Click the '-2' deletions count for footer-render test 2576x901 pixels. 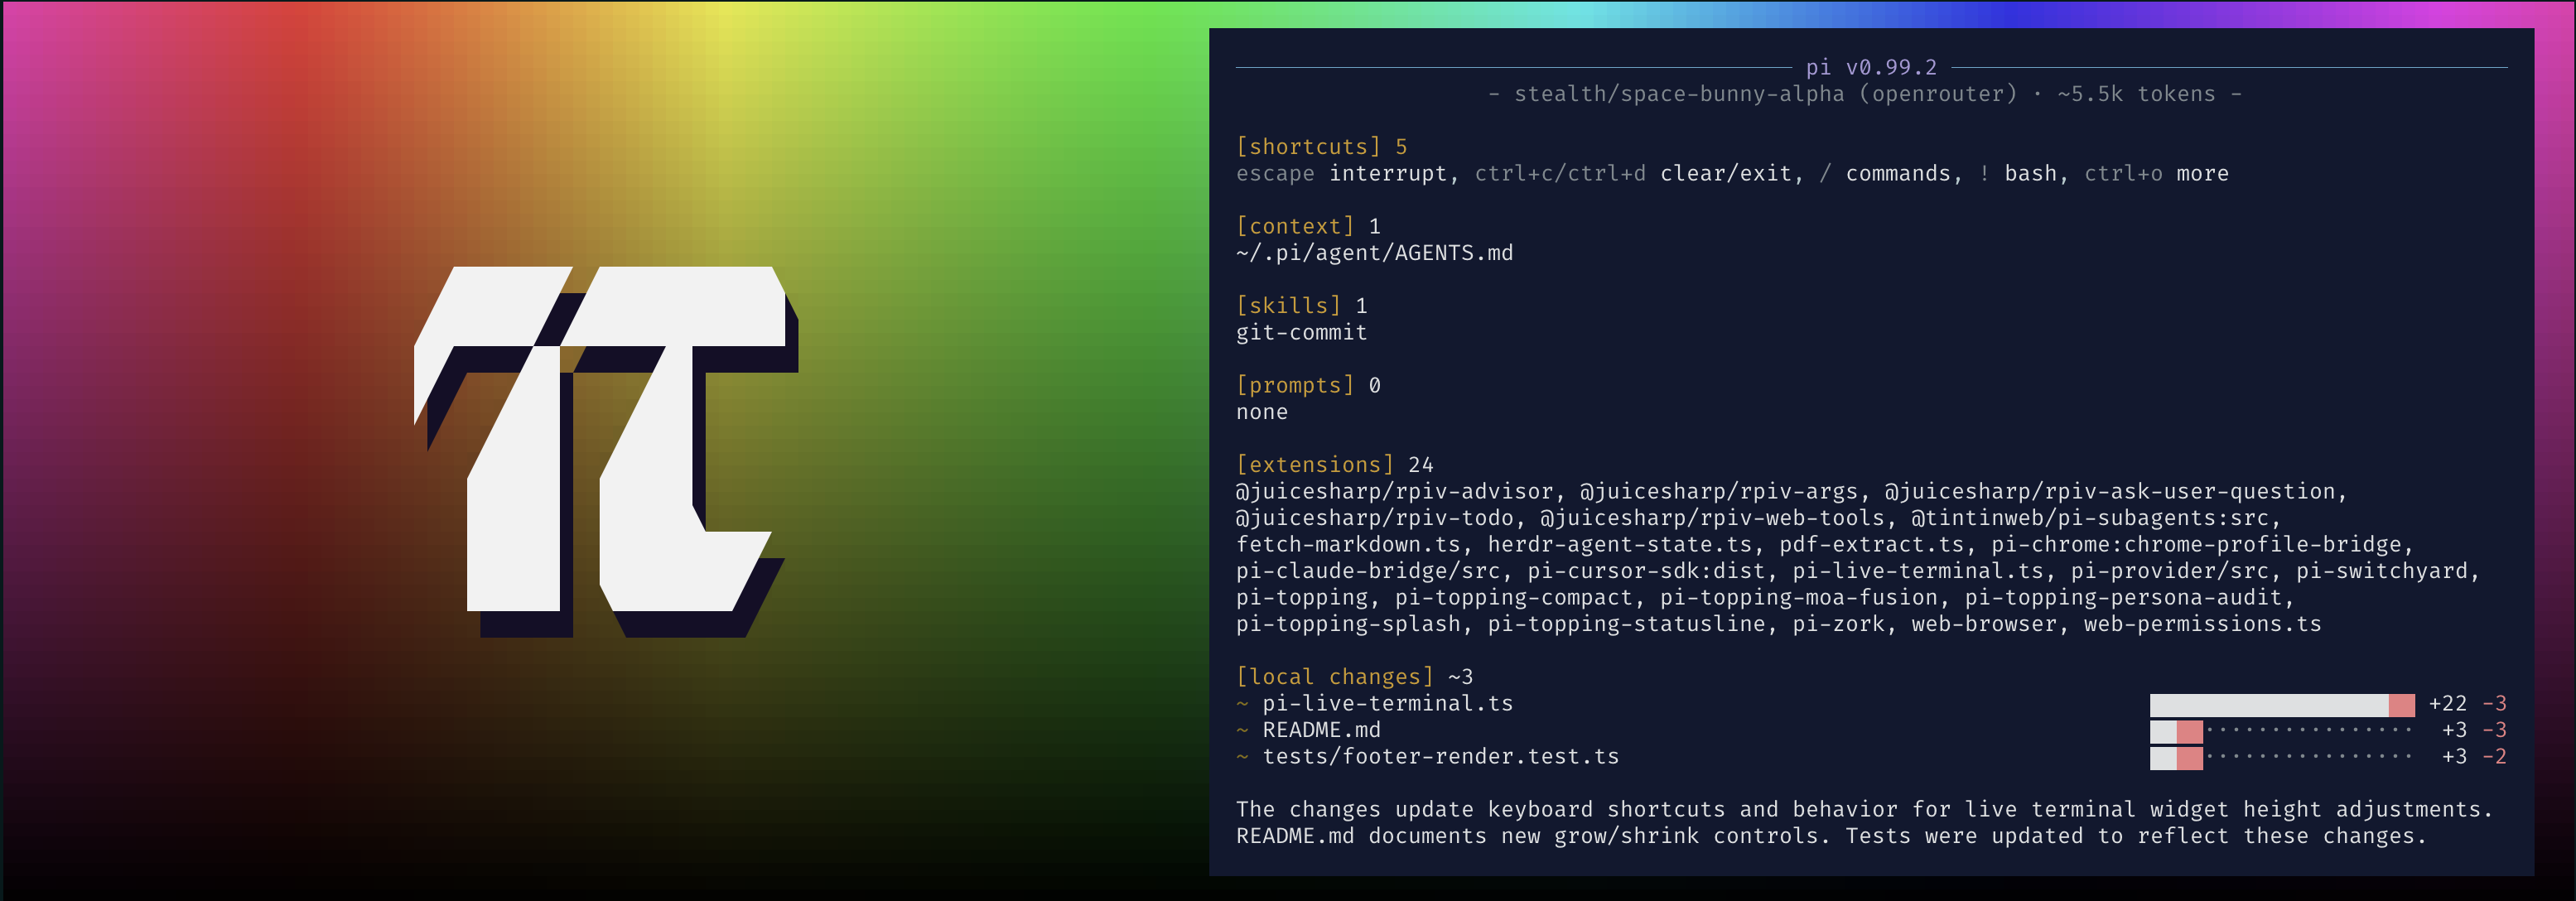tap(2494, 757)
